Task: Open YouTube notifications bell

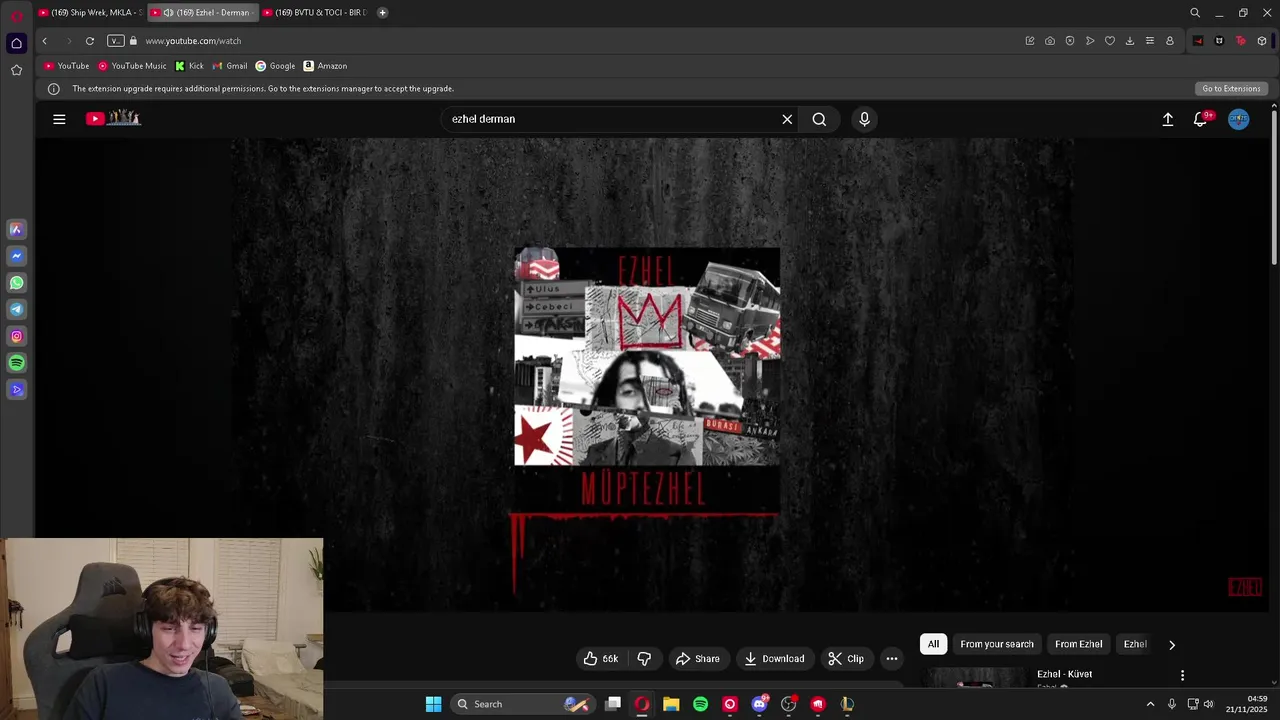Action: pos(1201,119)
